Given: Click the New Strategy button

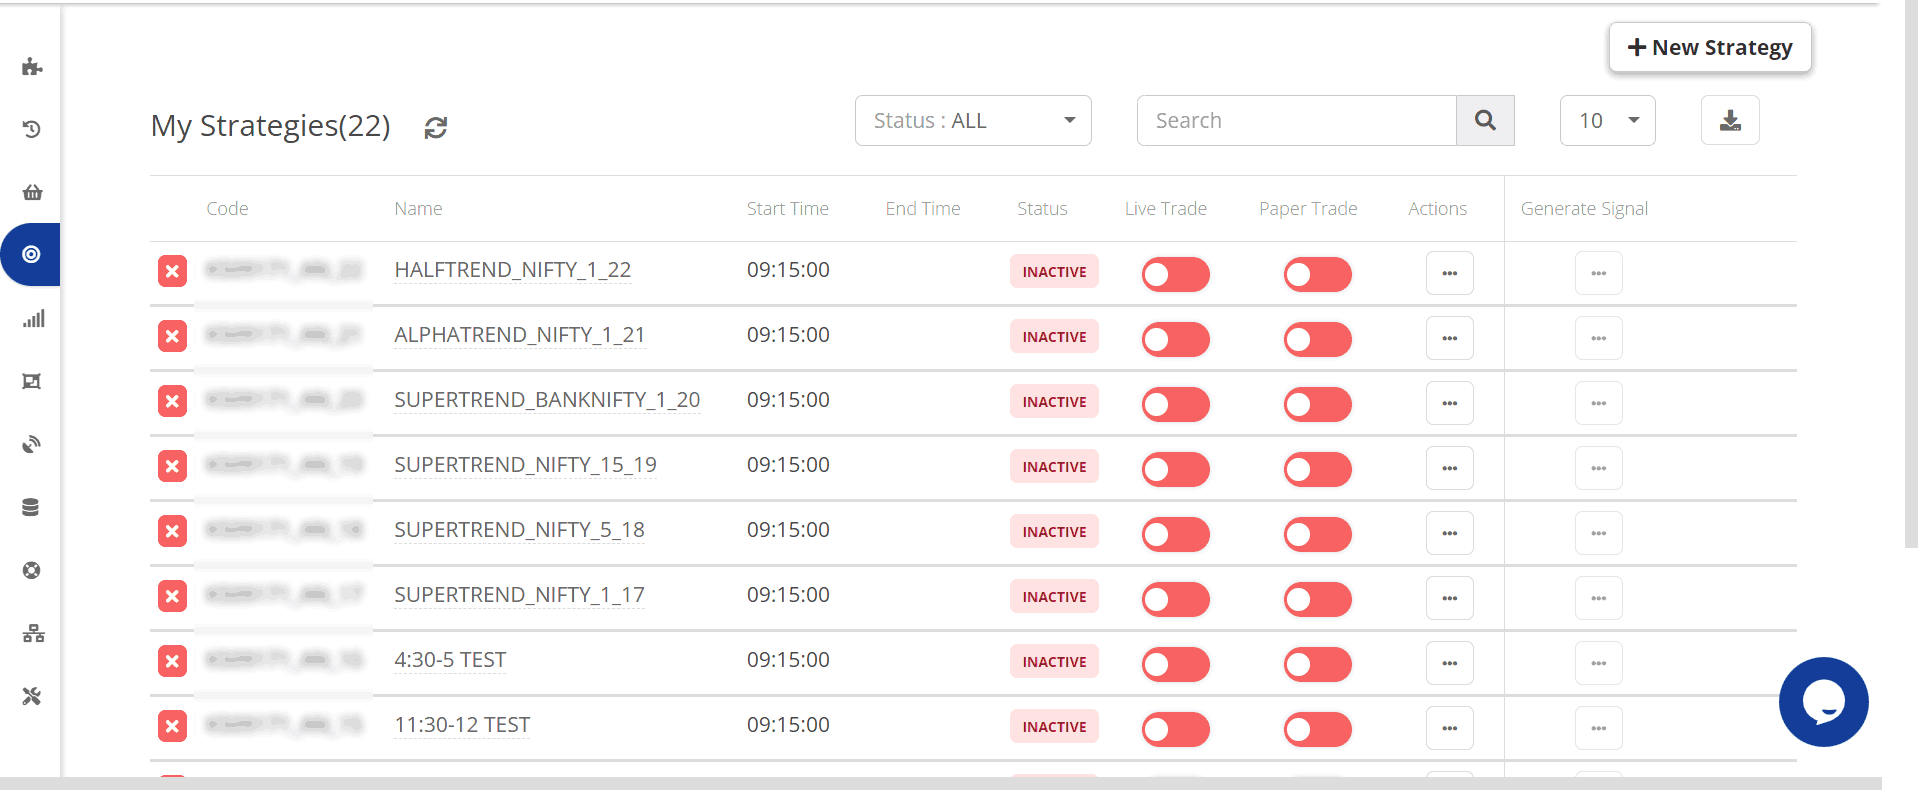Looking at the screenshot, I should 1709,48.
